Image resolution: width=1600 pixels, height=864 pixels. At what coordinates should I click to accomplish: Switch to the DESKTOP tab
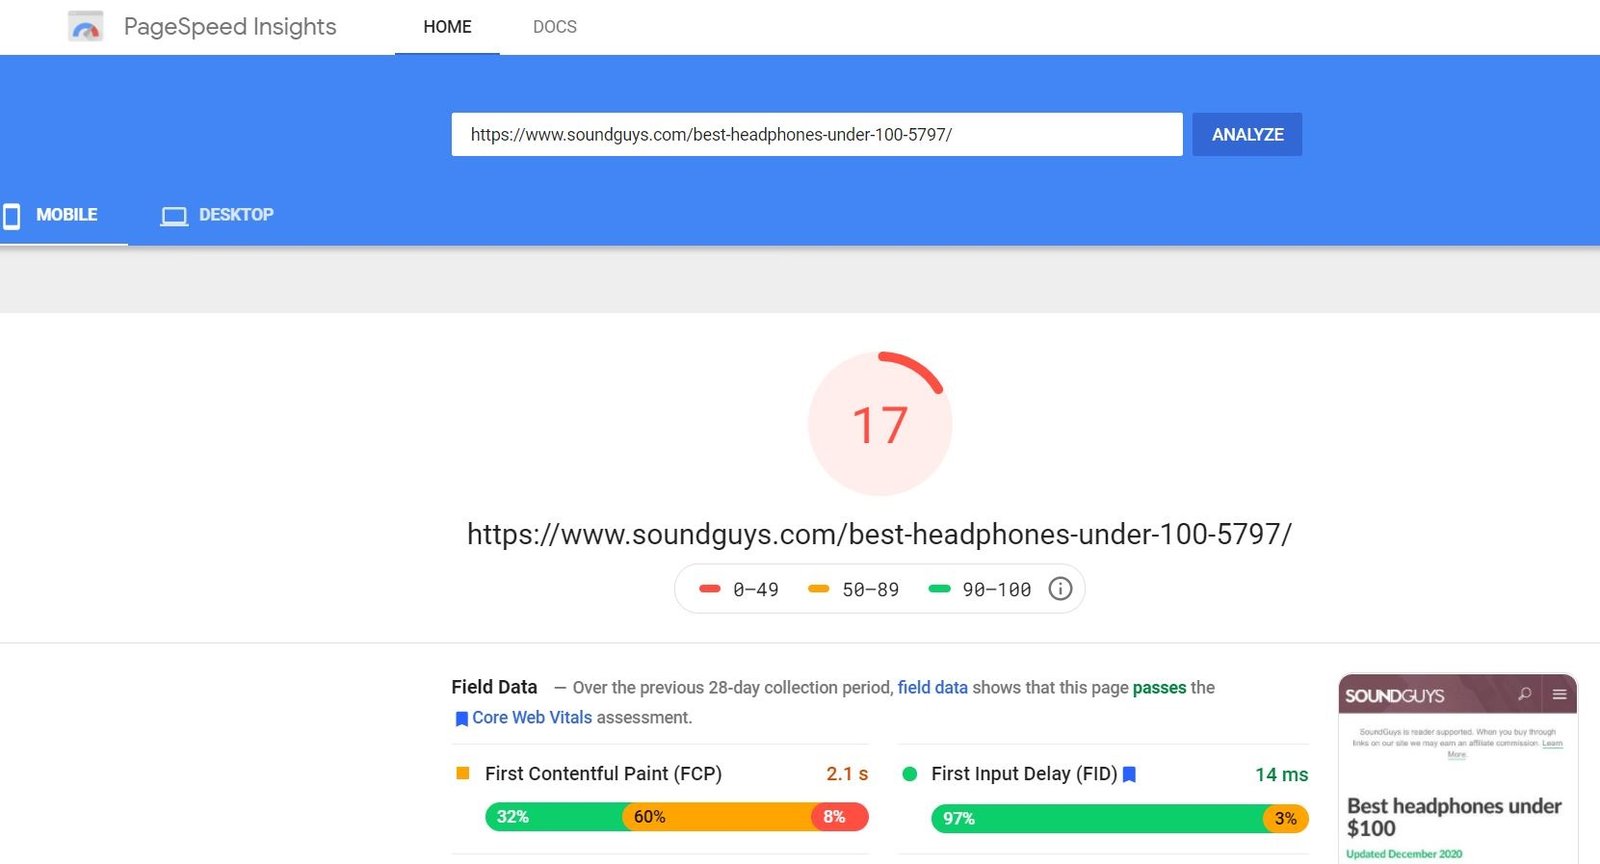tap(217, 215)
